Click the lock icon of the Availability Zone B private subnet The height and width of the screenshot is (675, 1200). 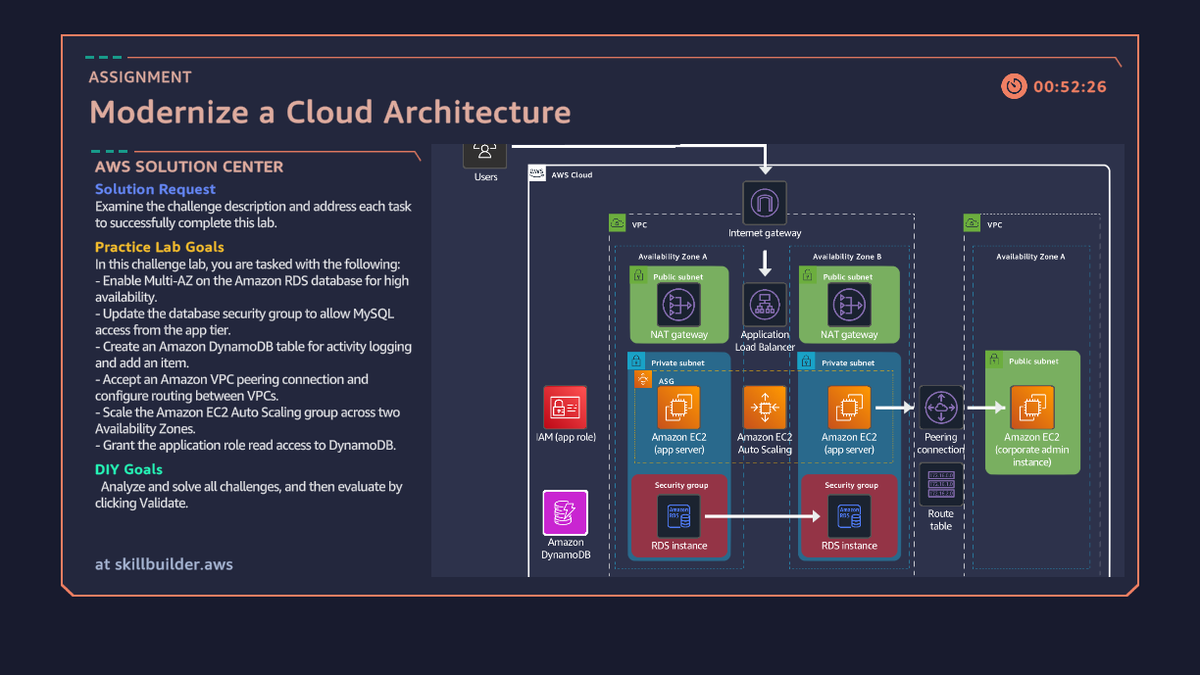tap(806, 361)
